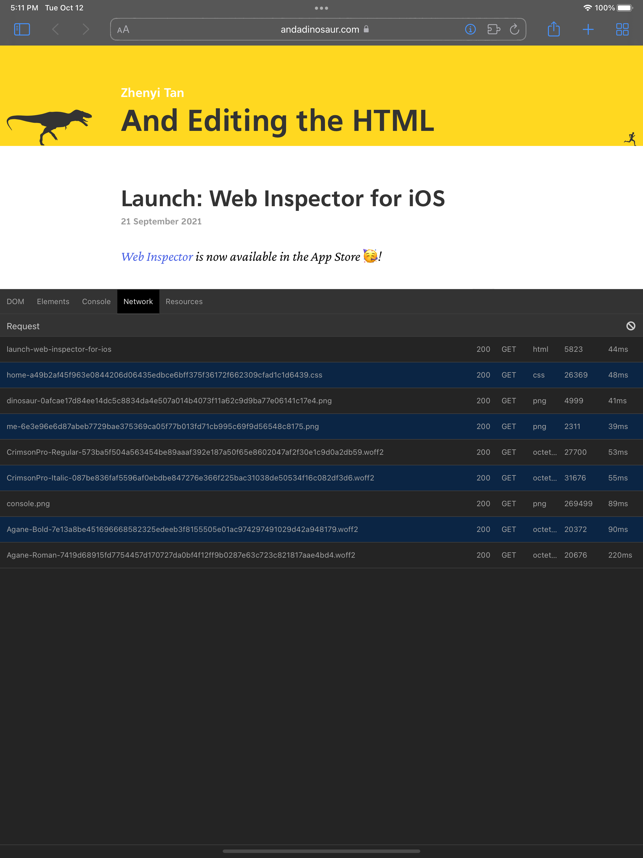The image size is (643, 858).
Task: Tap the css type cell
Action: (x=538, y=375)
